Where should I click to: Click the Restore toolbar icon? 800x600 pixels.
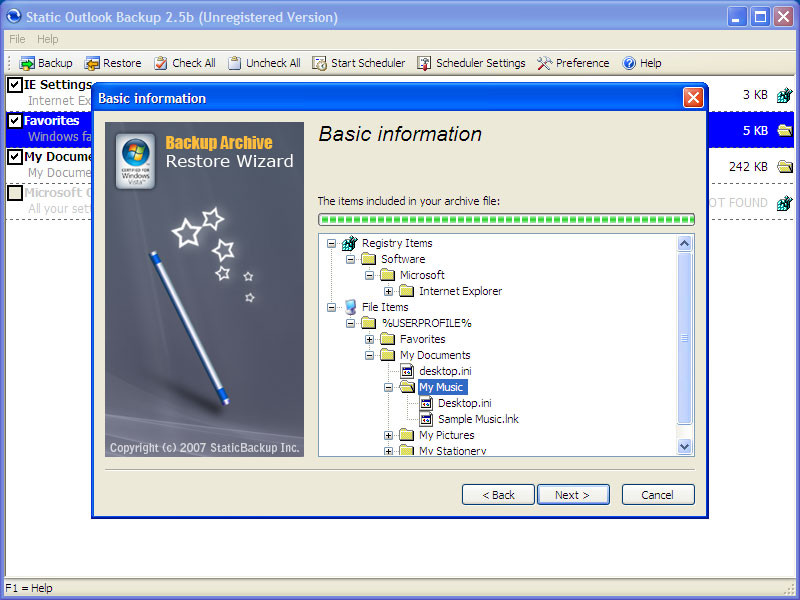click(x=92, y=63)
